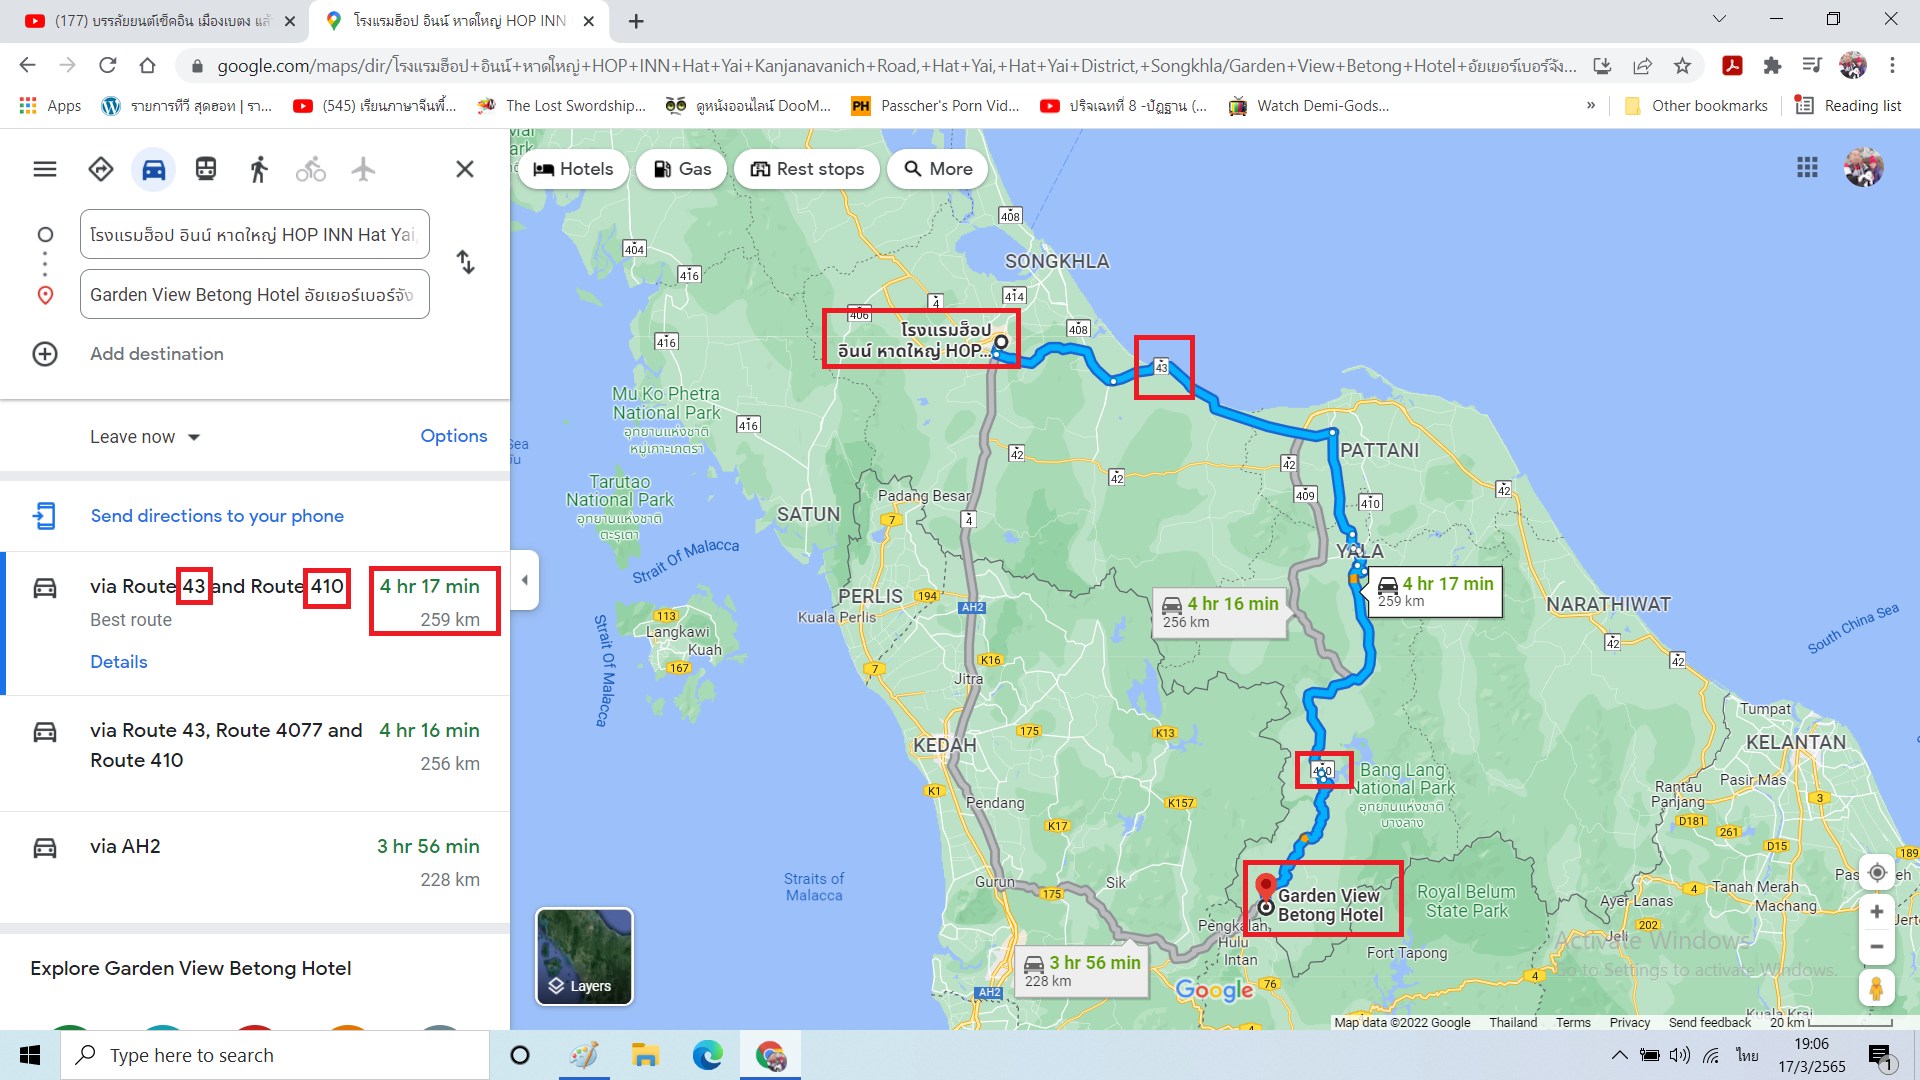Collapse the side directions panel

click(525, 580)
